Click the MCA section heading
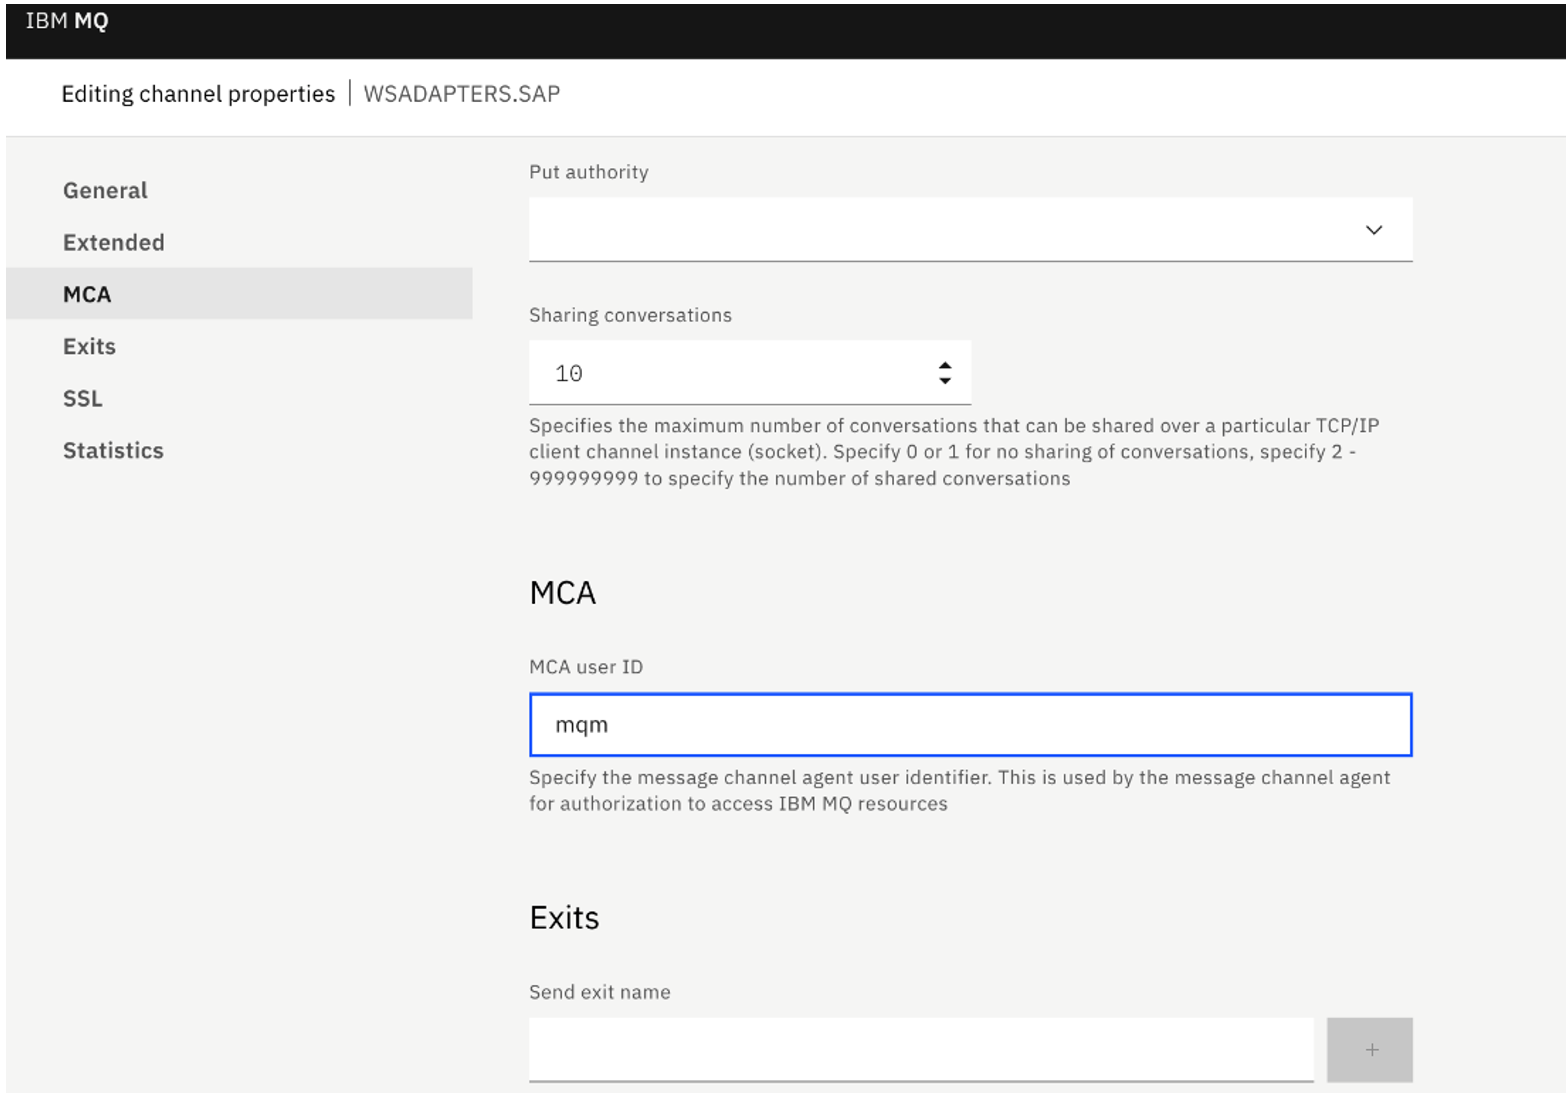Viewport: 1566px width, 1094px height. [x=562, y=592]
